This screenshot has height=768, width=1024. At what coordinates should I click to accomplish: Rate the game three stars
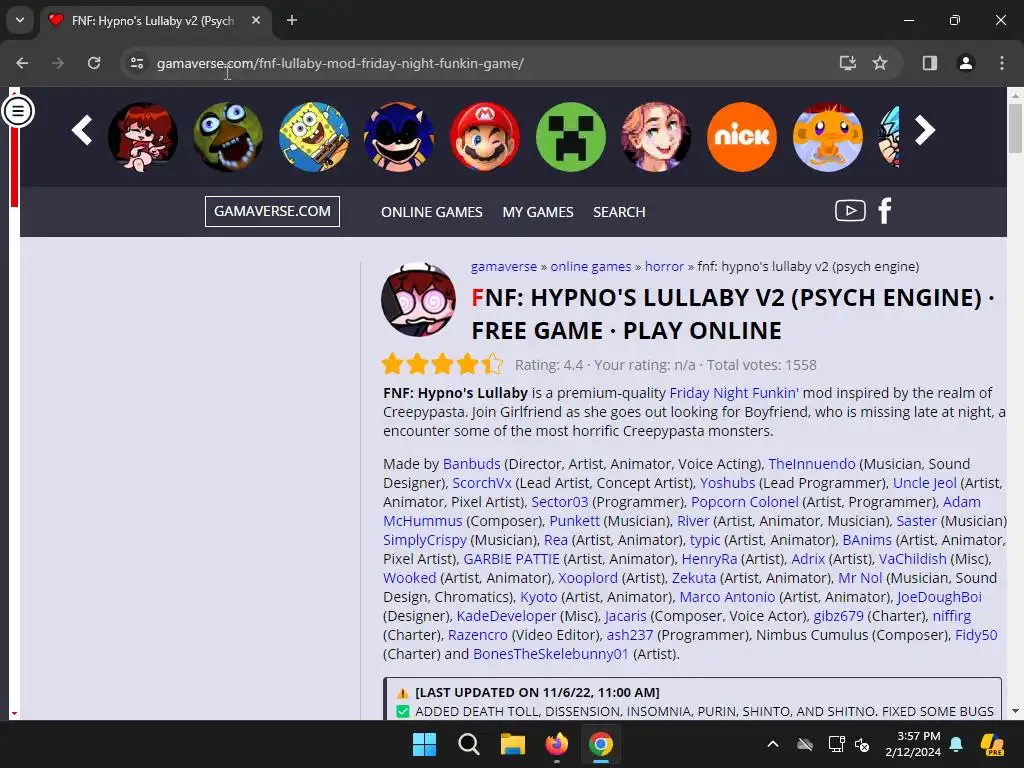[x=443, y=364]
